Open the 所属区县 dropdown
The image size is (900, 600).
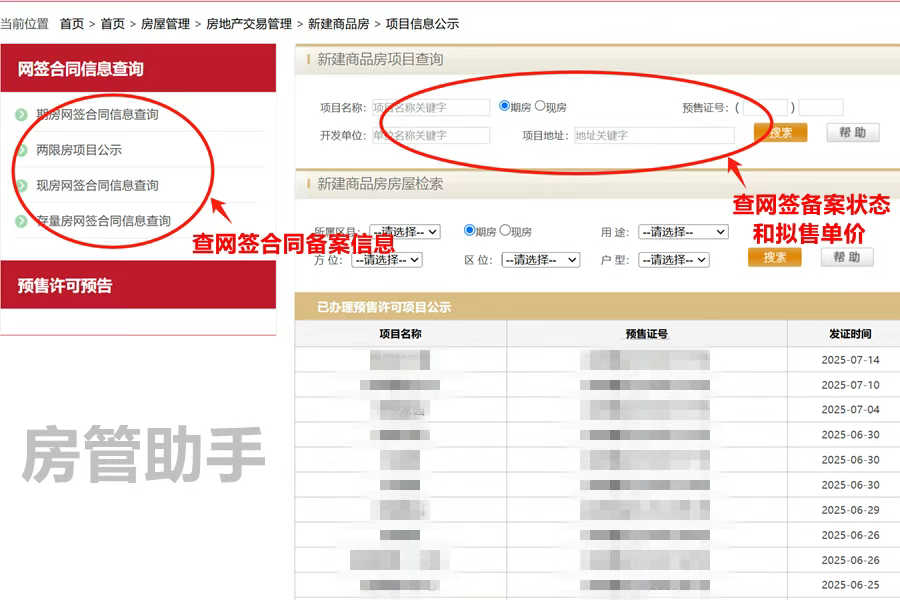(x=405, y=231)
